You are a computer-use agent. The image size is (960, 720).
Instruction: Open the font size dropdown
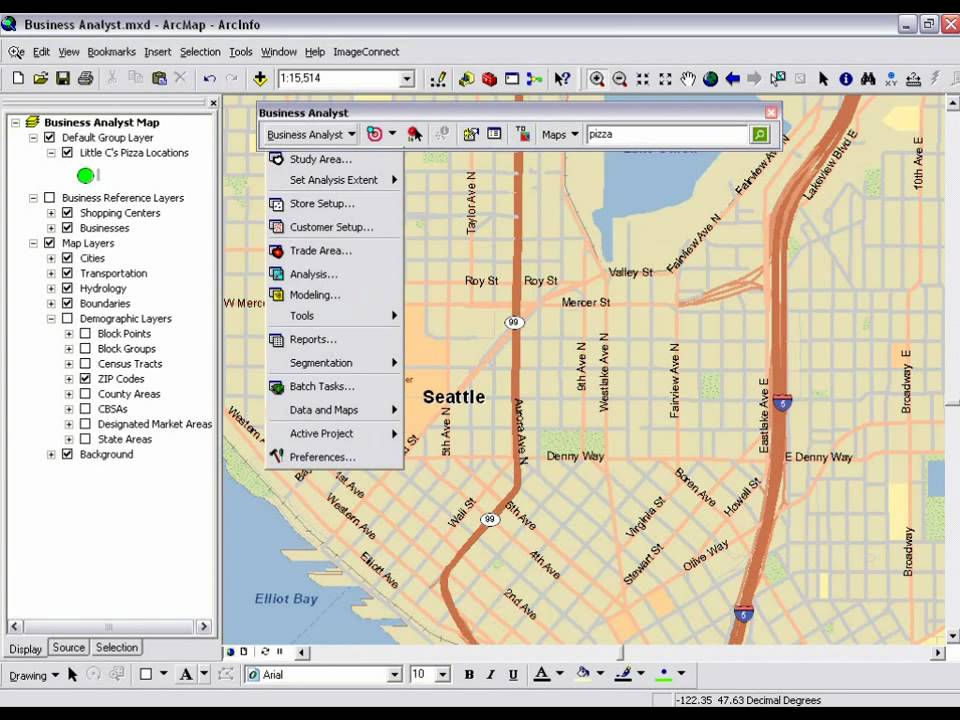(x=443, y=675)
